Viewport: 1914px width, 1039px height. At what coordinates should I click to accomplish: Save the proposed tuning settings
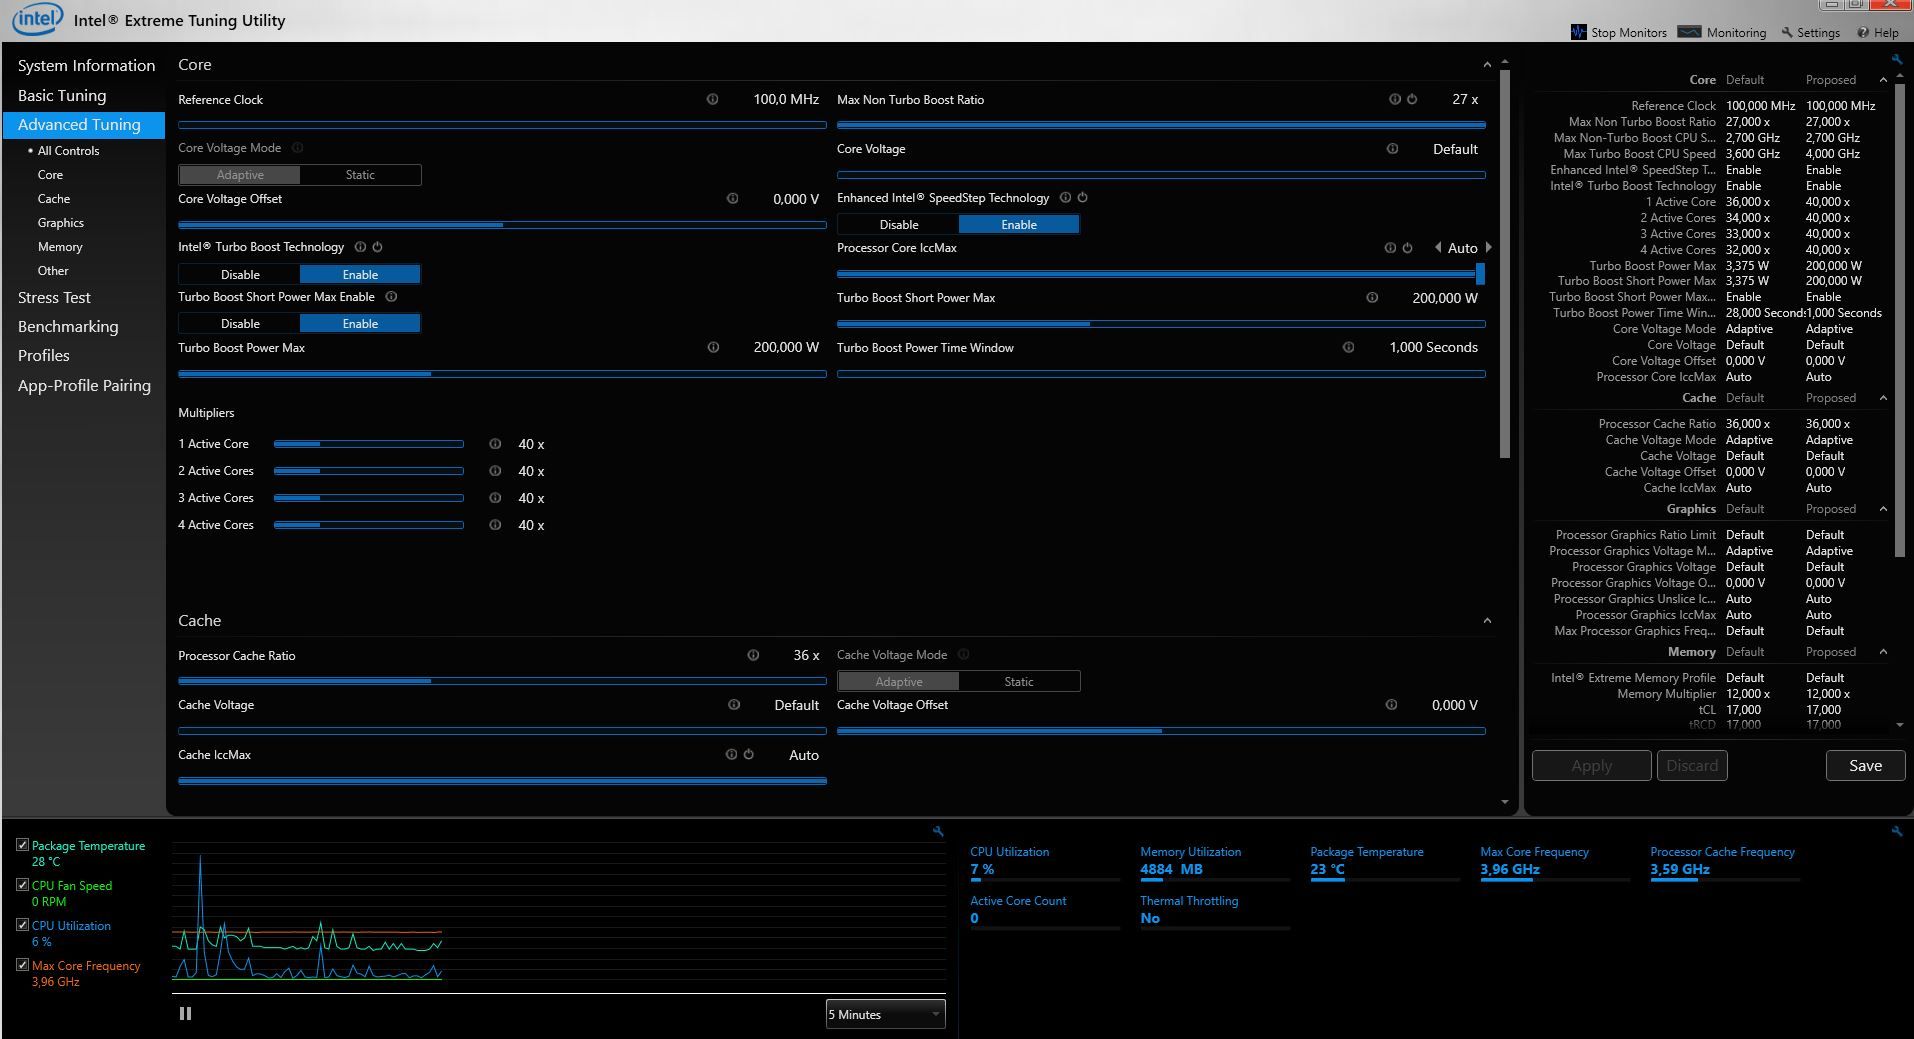coord(1865,765)
